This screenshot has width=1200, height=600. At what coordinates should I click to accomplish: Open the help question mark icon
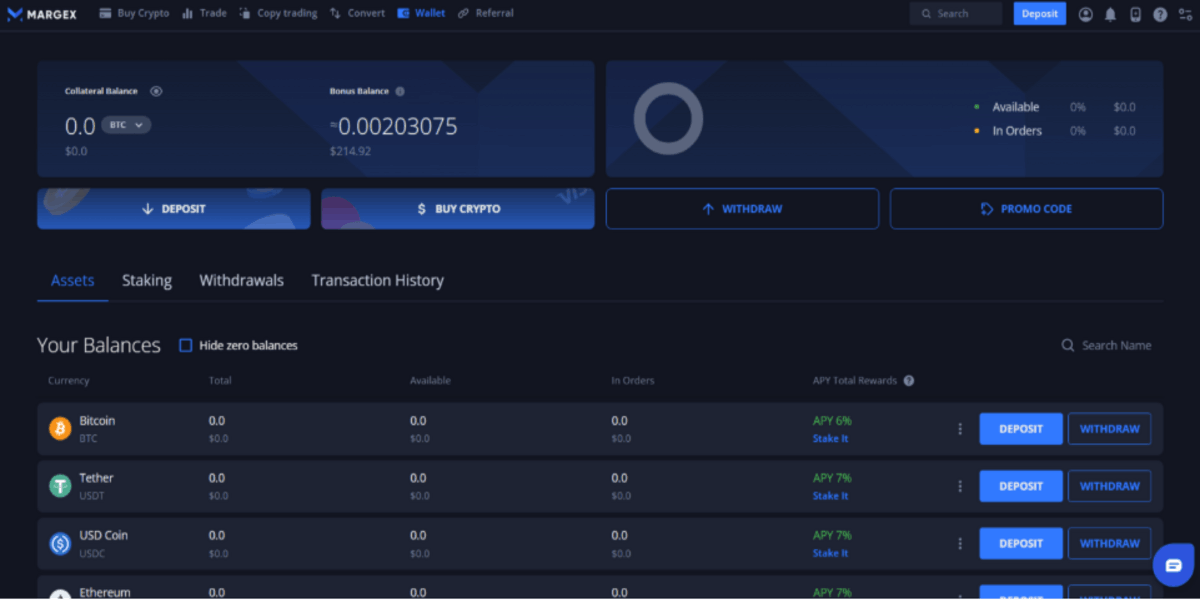pos(1159,13)
